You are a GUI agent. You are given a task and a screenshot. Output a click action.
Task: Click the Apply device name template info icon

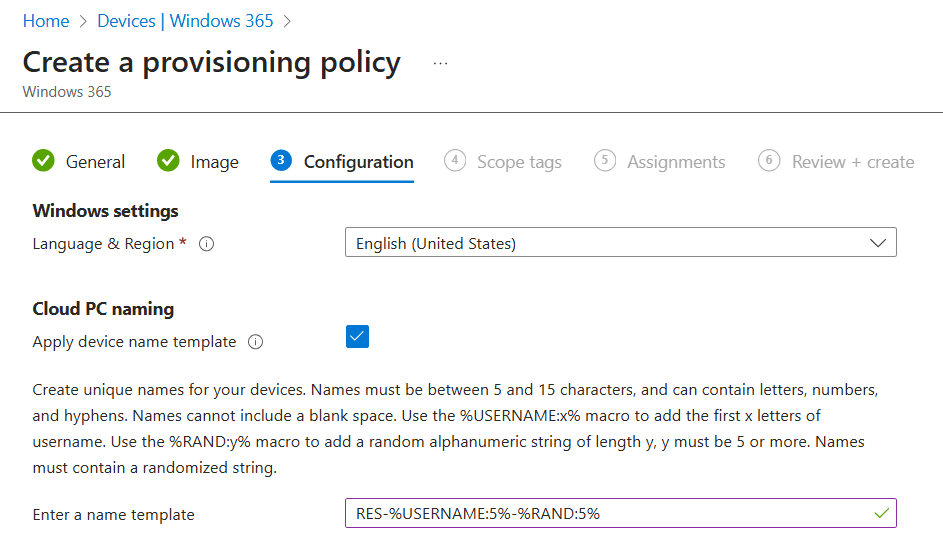tap(255, 342)
